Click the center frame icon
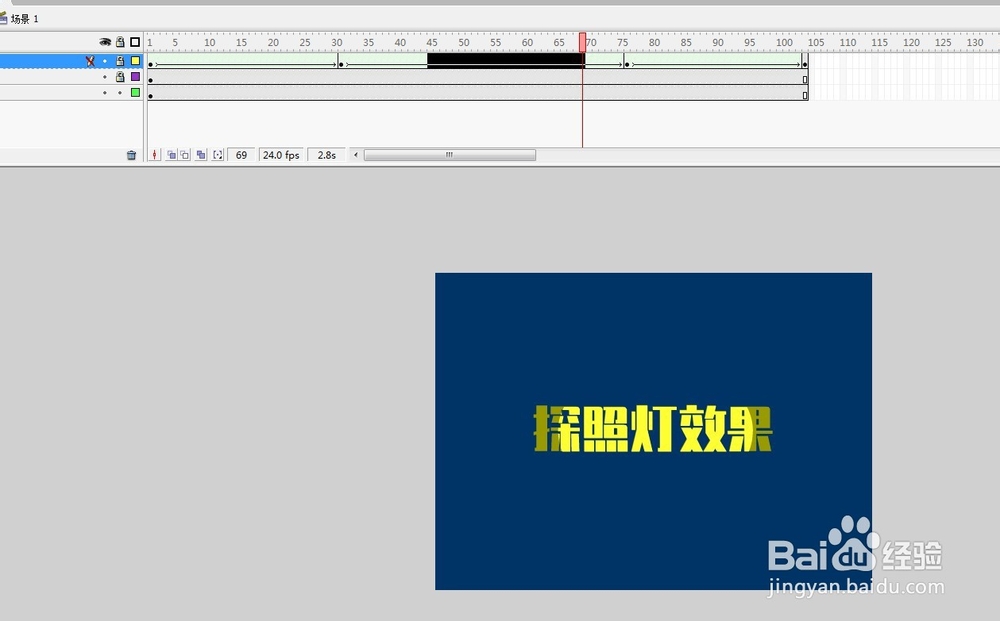Screen dimensions: 1000x621 click(x=155, y=154)
